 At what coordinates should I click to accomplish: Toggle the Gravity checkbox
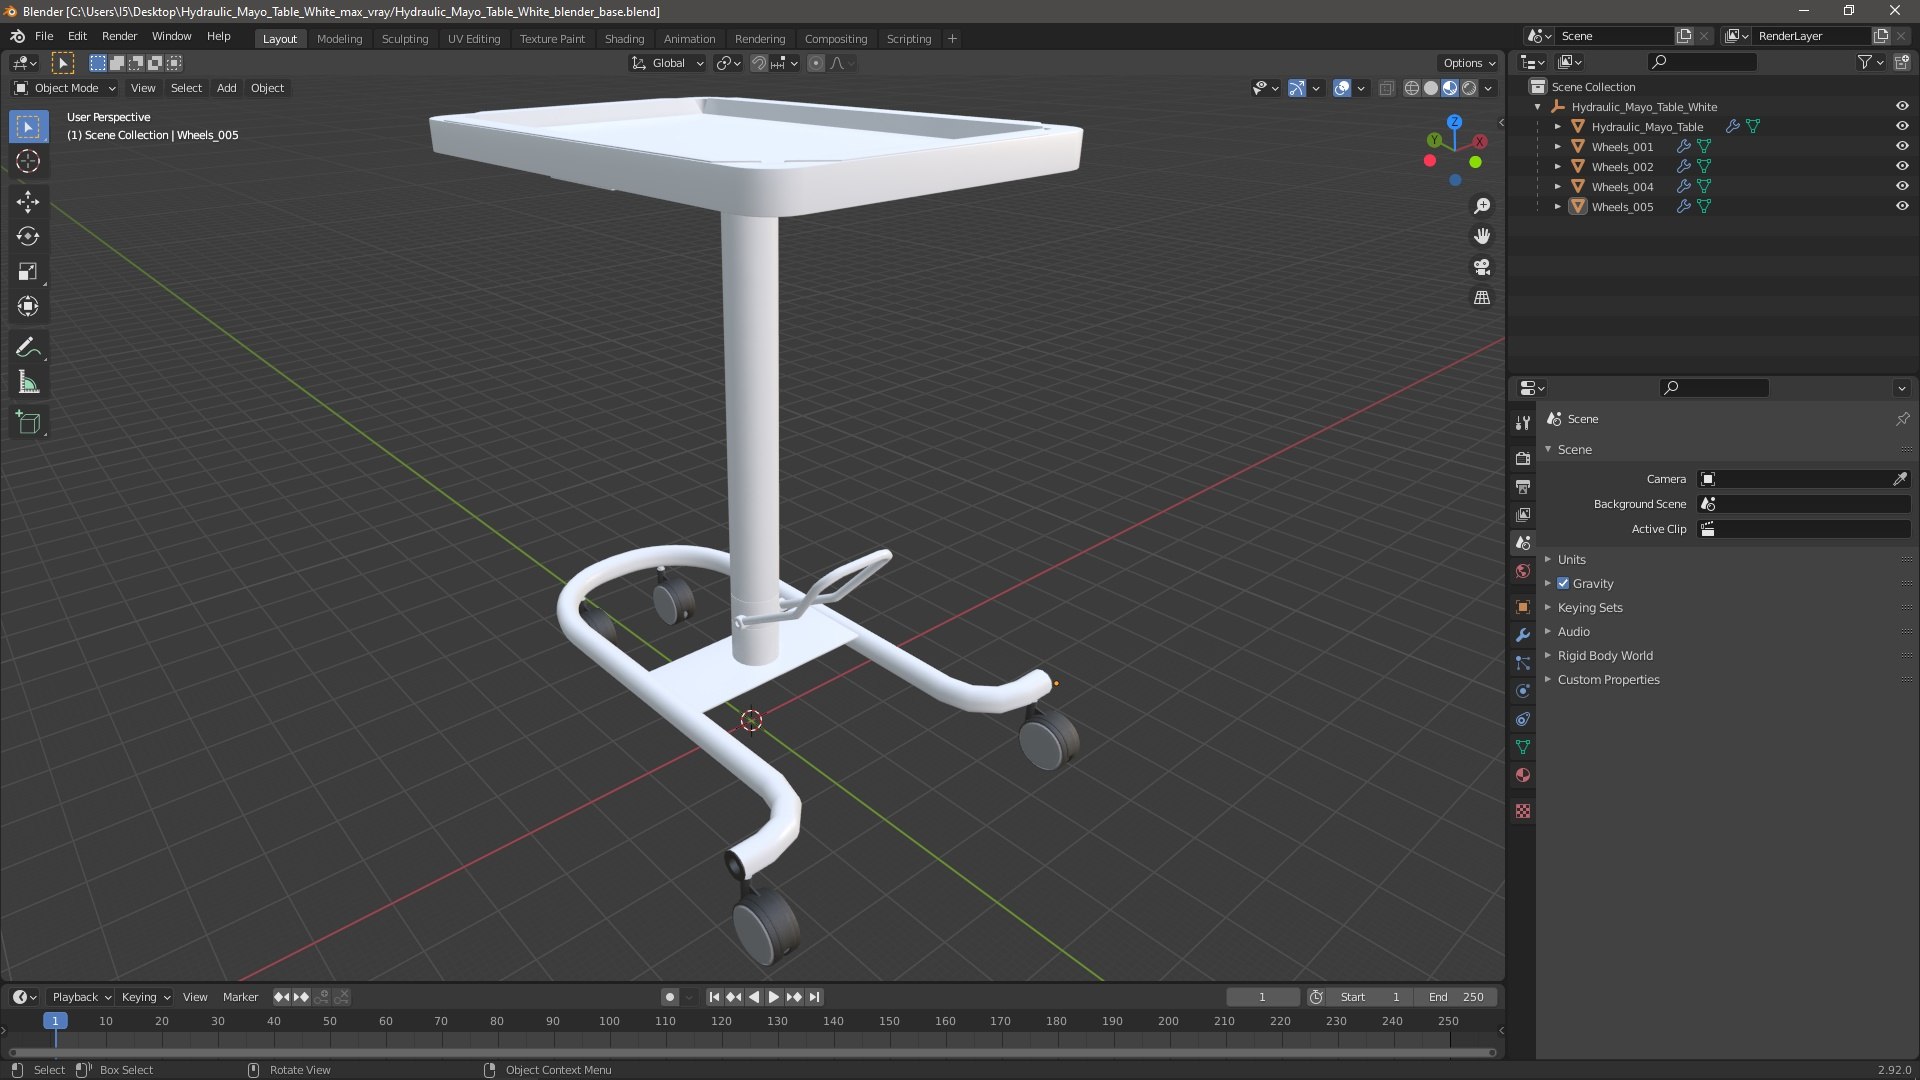1563,584
